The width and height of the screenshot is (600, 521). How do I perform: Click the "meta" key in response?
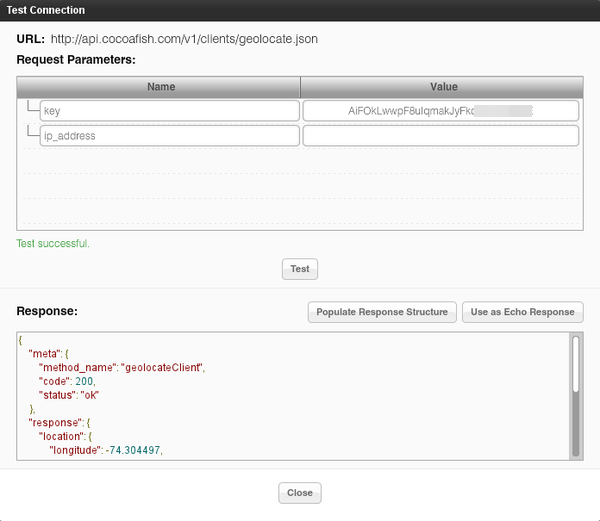pos(45,354)
